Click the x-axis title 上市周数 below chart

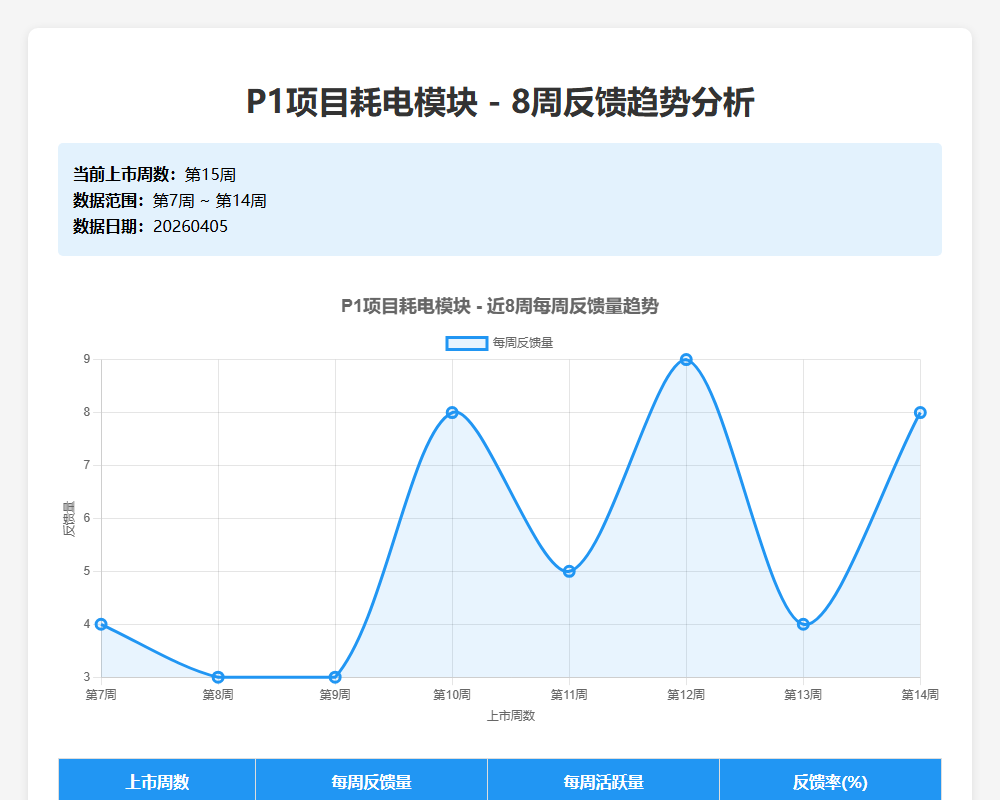[511, 716]
